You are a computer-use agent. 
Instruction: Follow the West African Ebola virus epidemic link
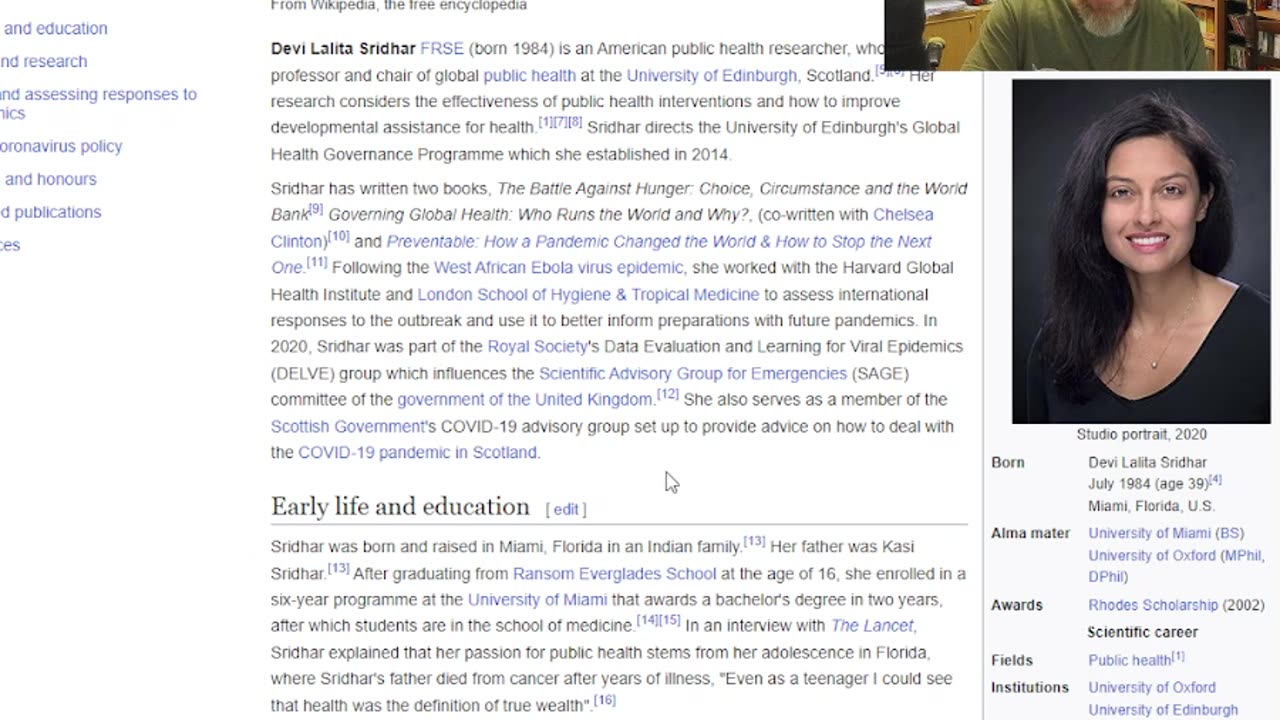click(x=559, y=267)
